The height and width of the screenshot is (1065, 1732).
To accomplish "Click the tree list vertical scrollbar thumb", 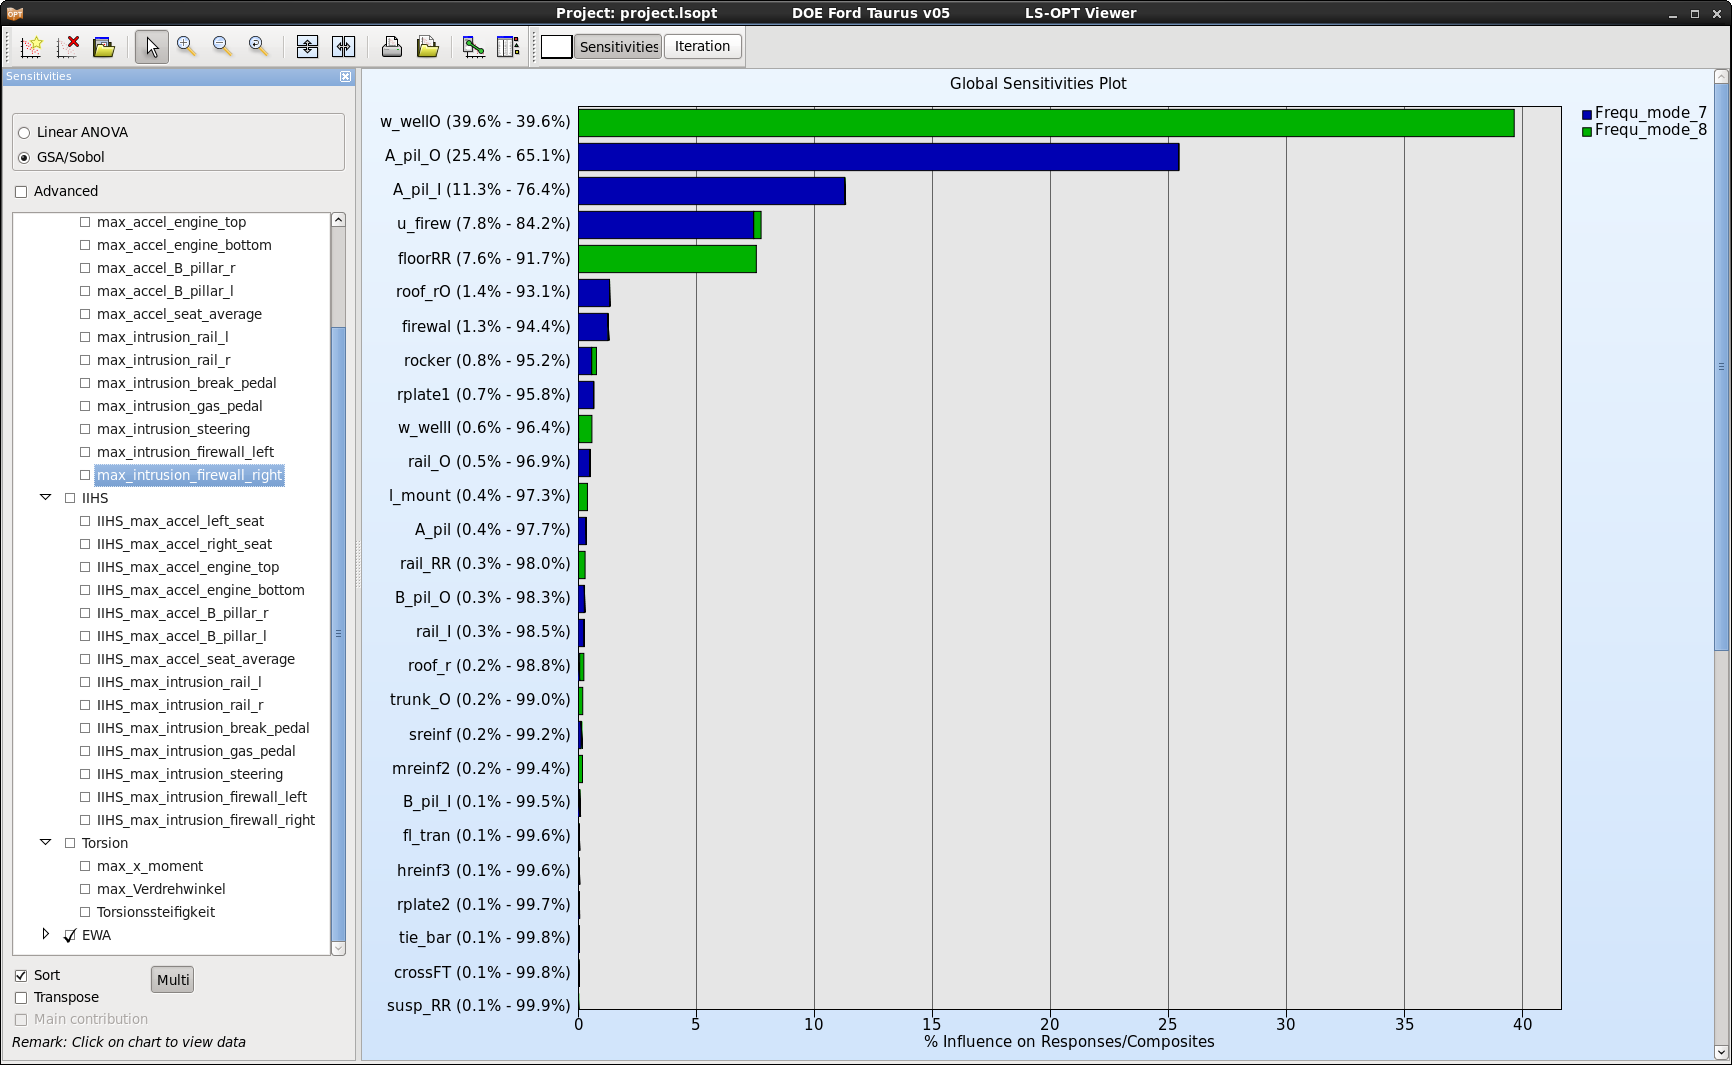I will (338, 634).
